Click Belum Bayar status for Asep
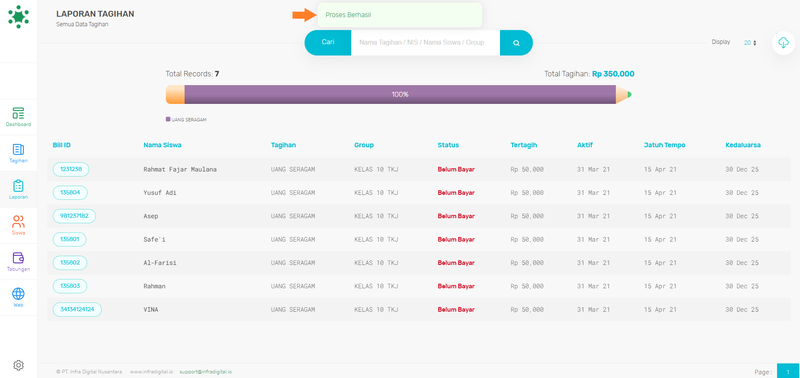 [x=456, y=216]
